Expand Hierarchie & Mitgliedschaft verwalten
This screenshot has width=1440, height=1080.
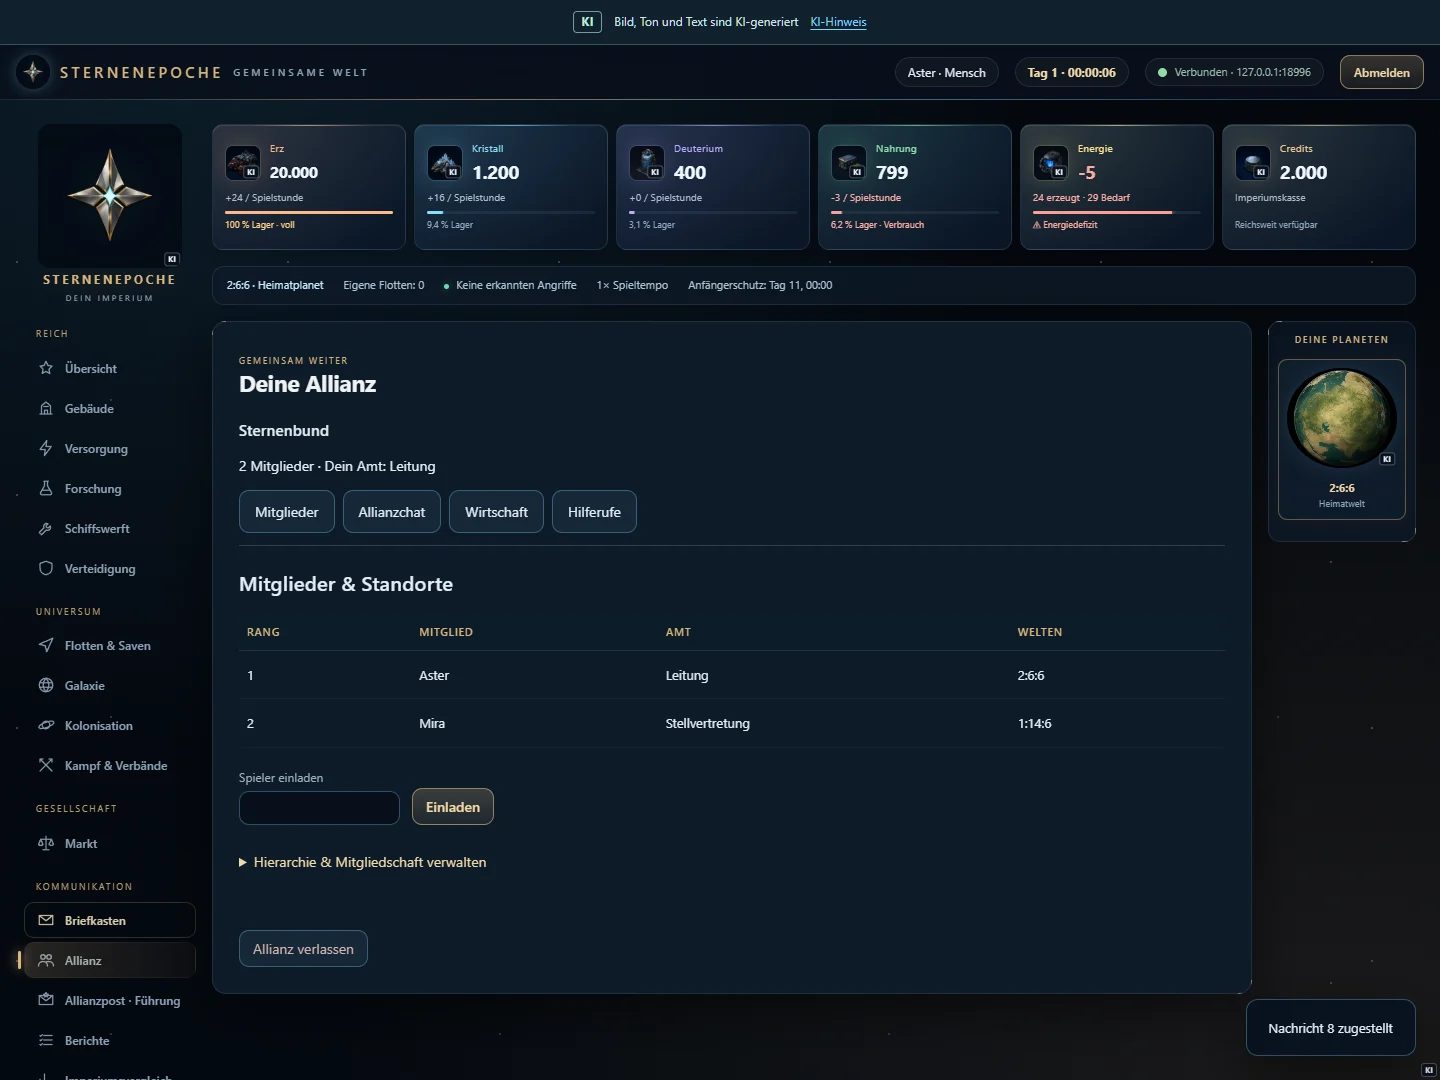pyautogui.click(x=363, y=862)
